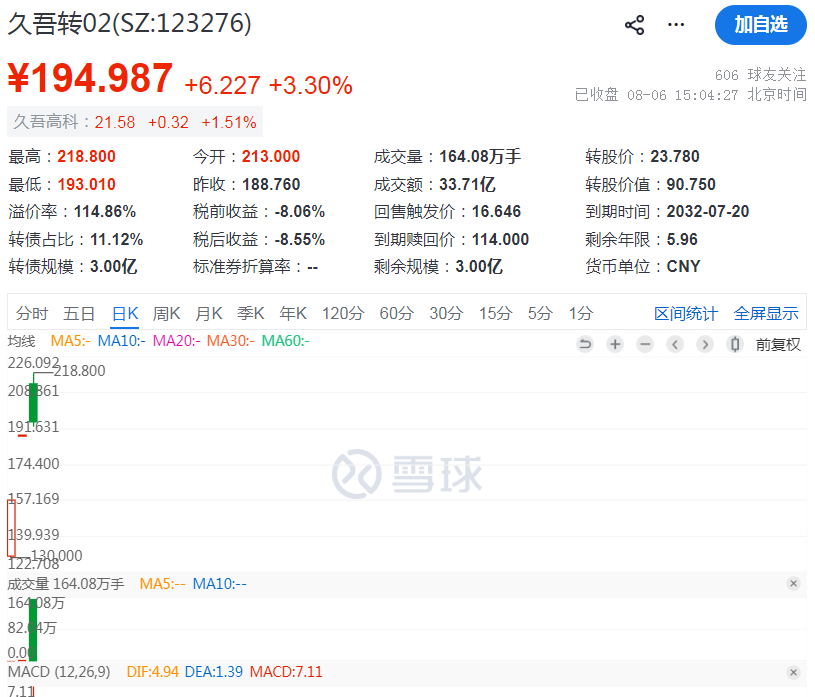Click the 剩余年限 value 5.96
This screenshot has height=697, width=815.
(682, 240)
